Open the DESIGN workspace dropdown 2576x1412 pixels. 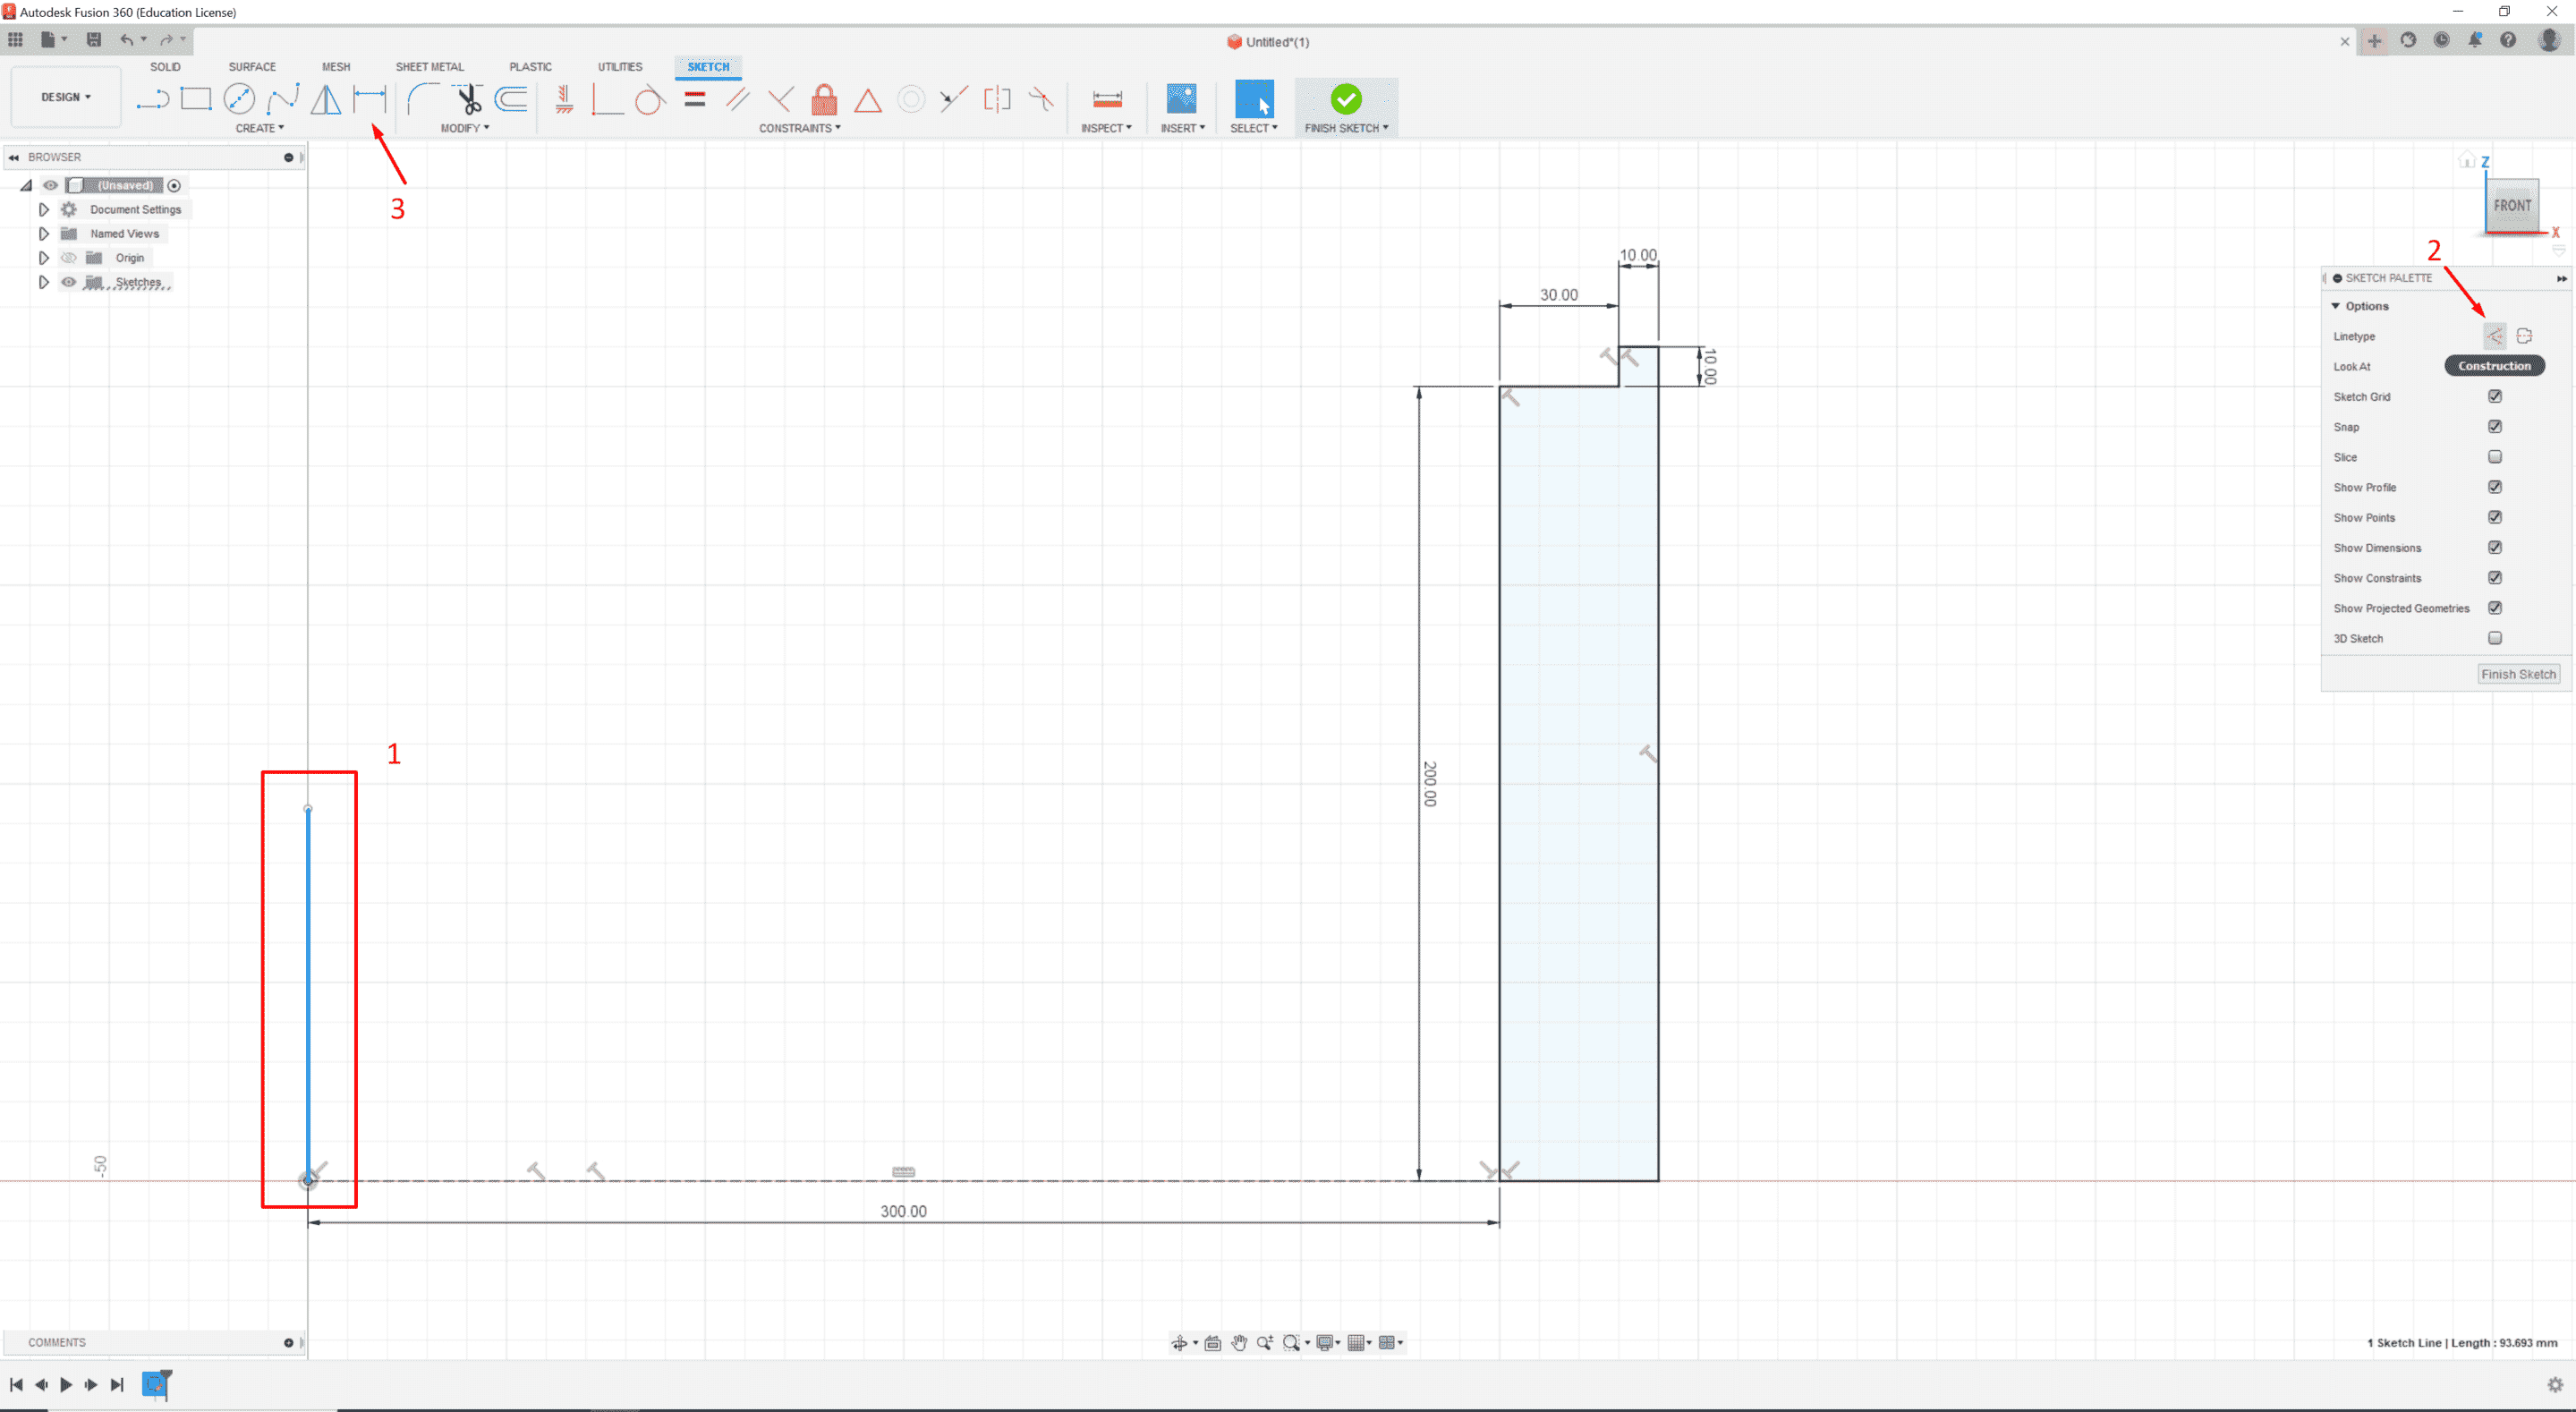tap(66, 97)
